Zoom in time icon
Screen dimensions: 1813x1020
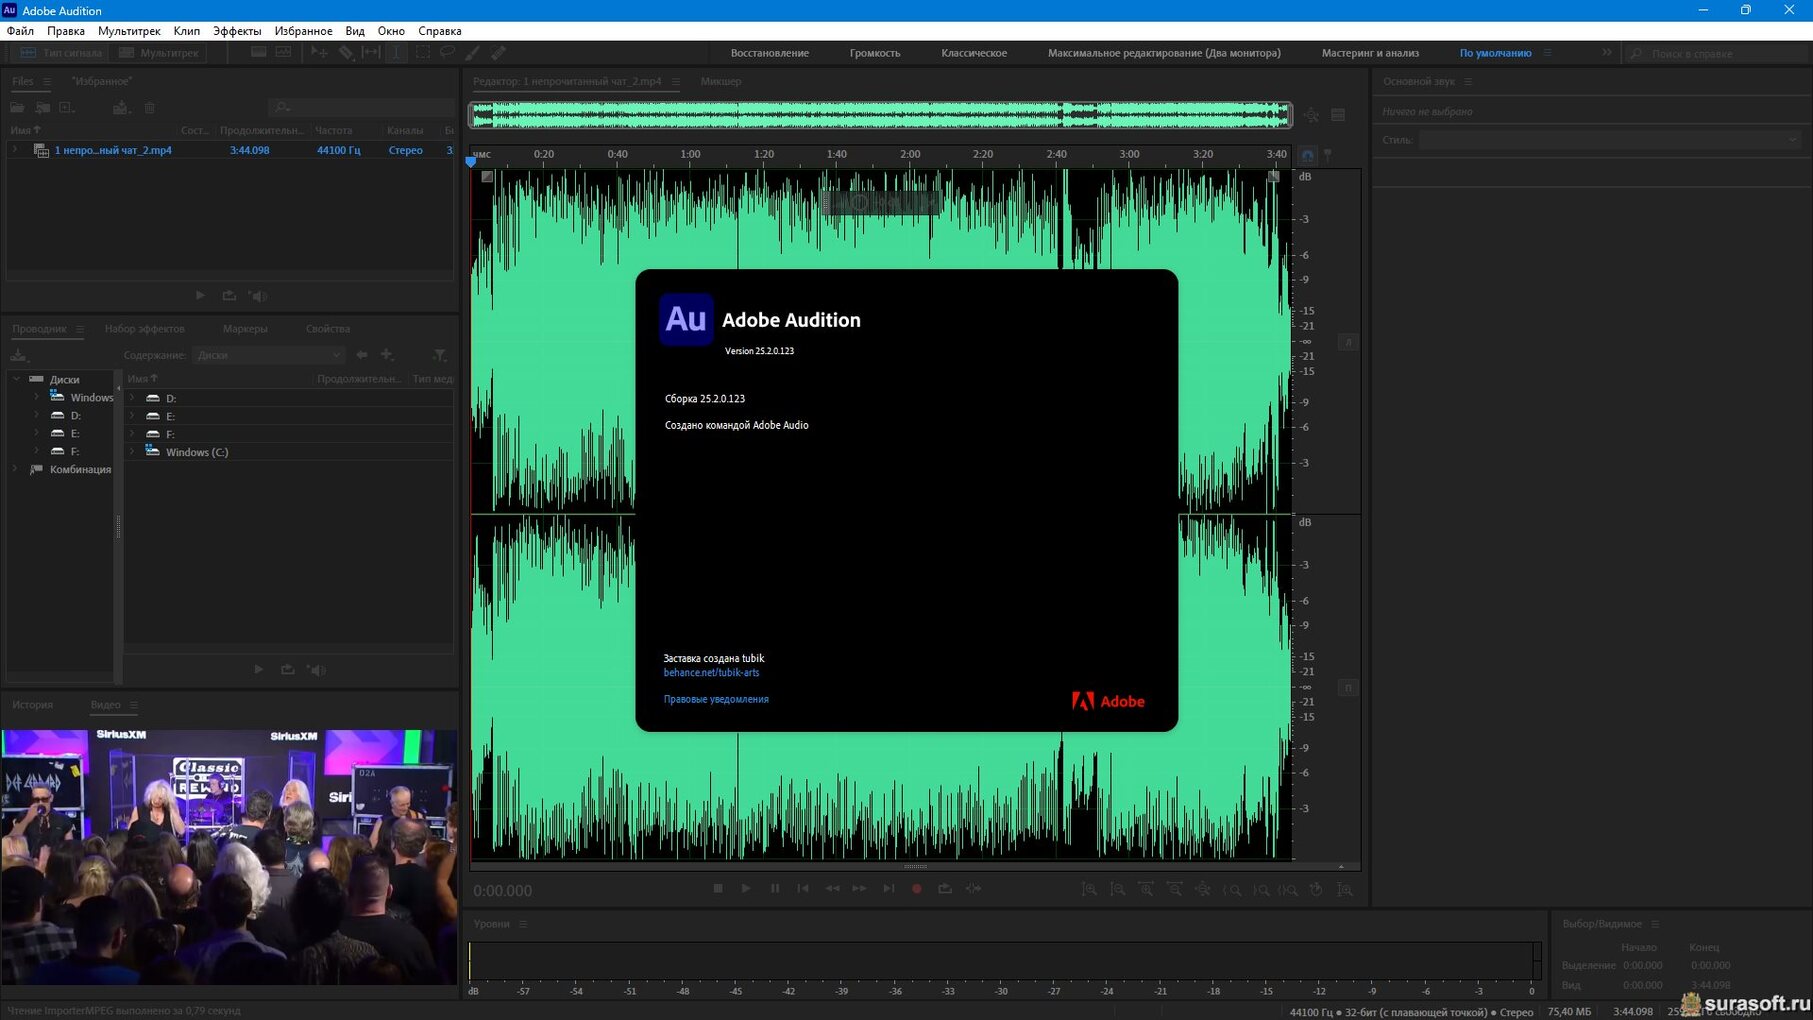[x=1146, y=889]
